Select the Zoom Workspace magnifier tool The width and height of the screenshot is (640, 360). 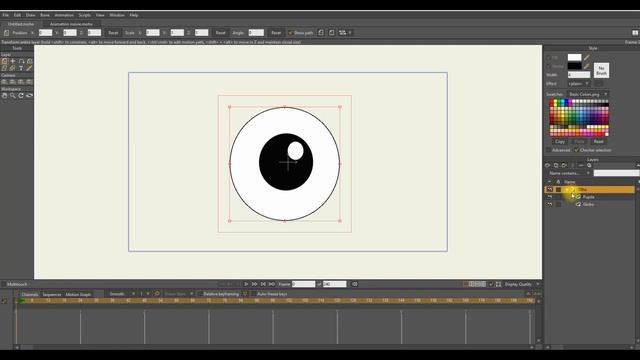13,96
